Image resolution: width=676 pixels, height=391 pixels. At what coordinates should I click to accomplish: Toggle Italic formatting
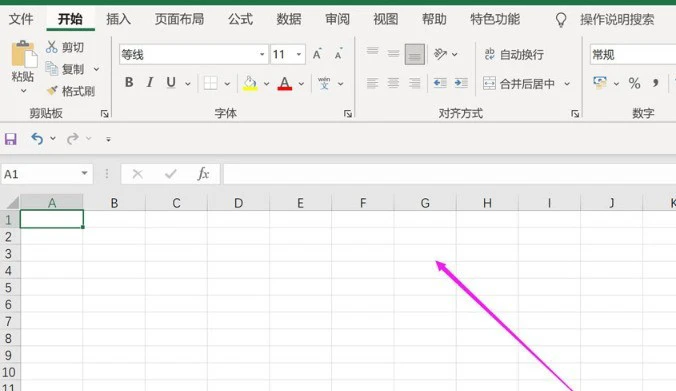pyautogui.click(x=150, y=82)
